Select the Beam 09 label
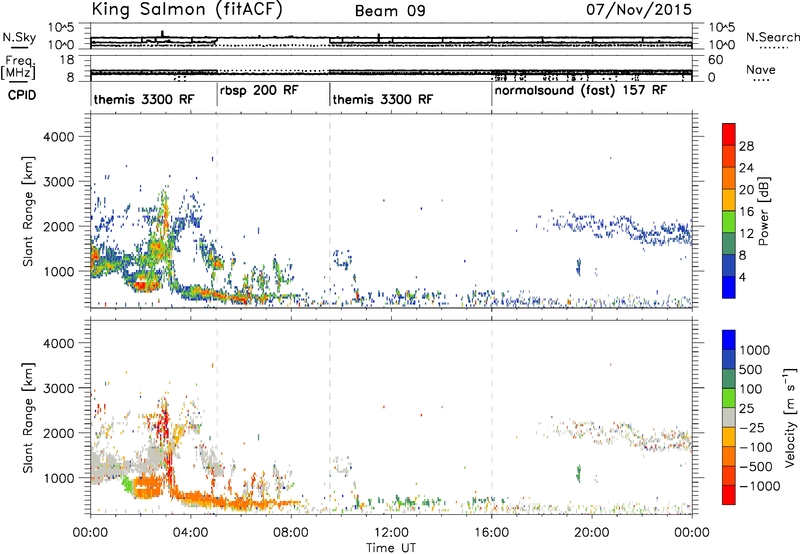Screen dimensions: 800x554 point(390,11)
